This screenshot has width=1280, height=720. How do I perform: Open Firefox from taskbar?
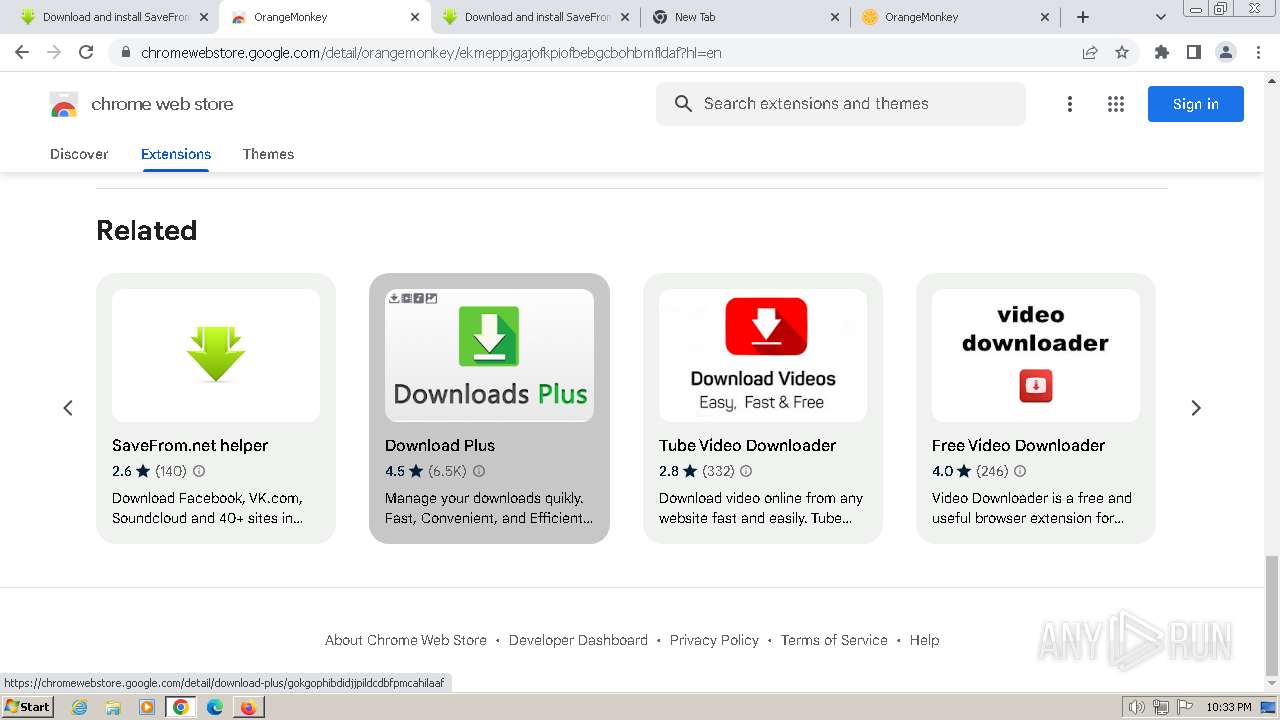click(248, 707)
